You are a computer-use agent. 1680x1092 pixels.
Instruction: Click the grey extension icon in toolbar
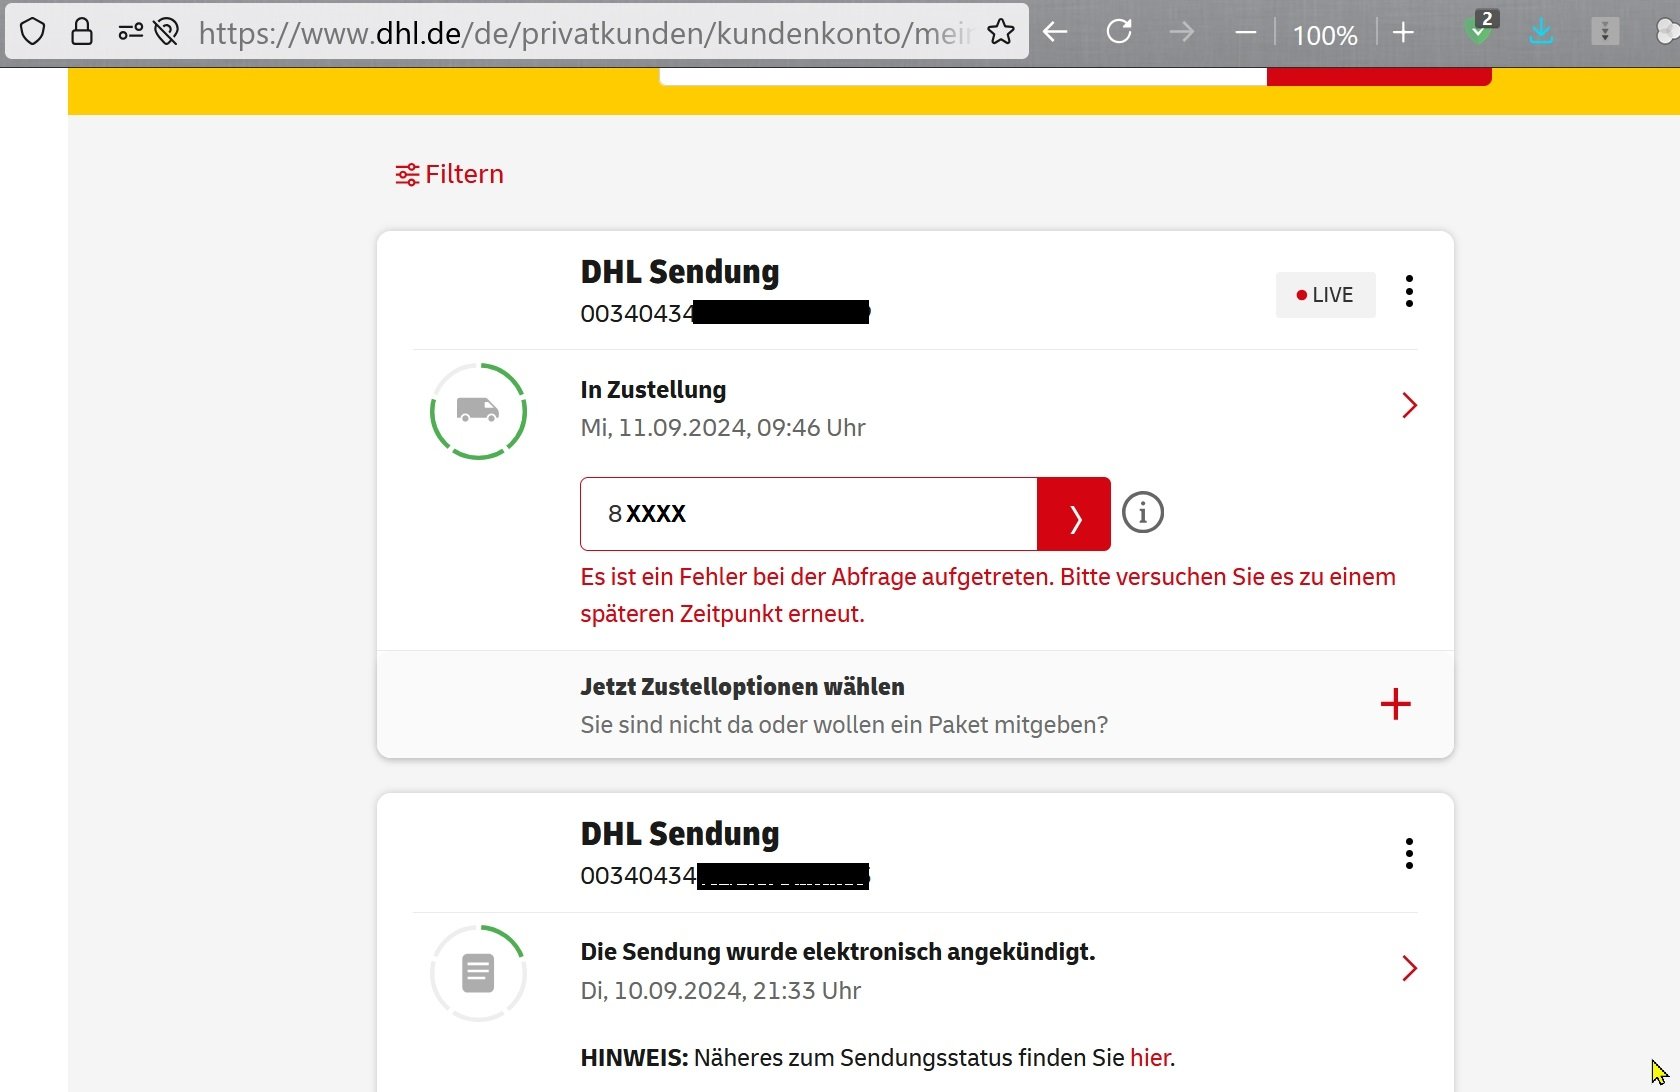[x=1605, y=32]
